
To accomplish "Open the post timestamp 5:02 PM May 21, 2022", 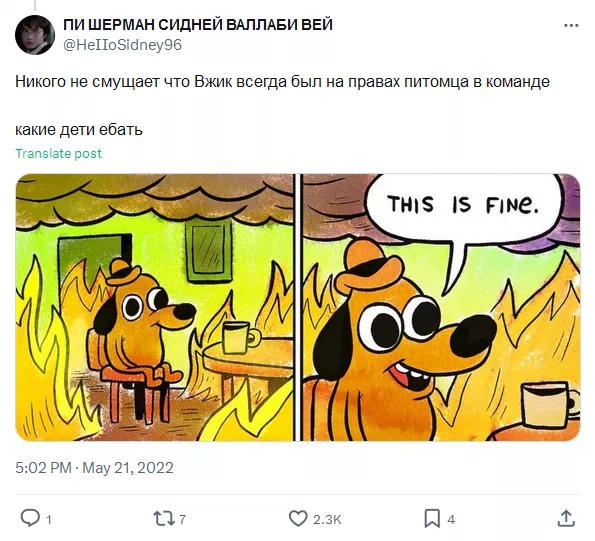I will [94, 467].
